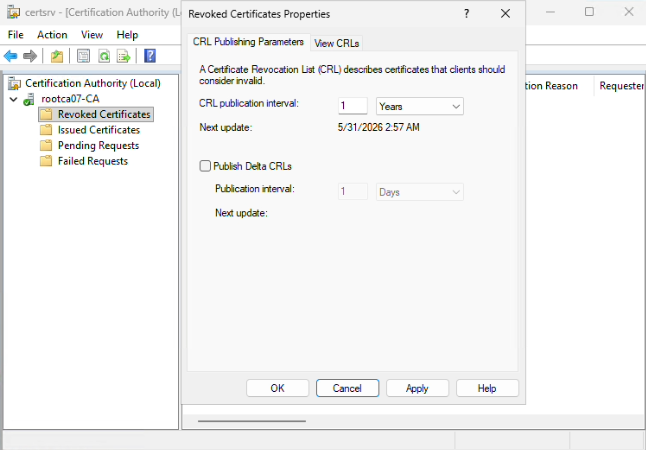Screen dimensions: 646x450
Task: Click the CRL publication interval number field
Action: [353, 106]
